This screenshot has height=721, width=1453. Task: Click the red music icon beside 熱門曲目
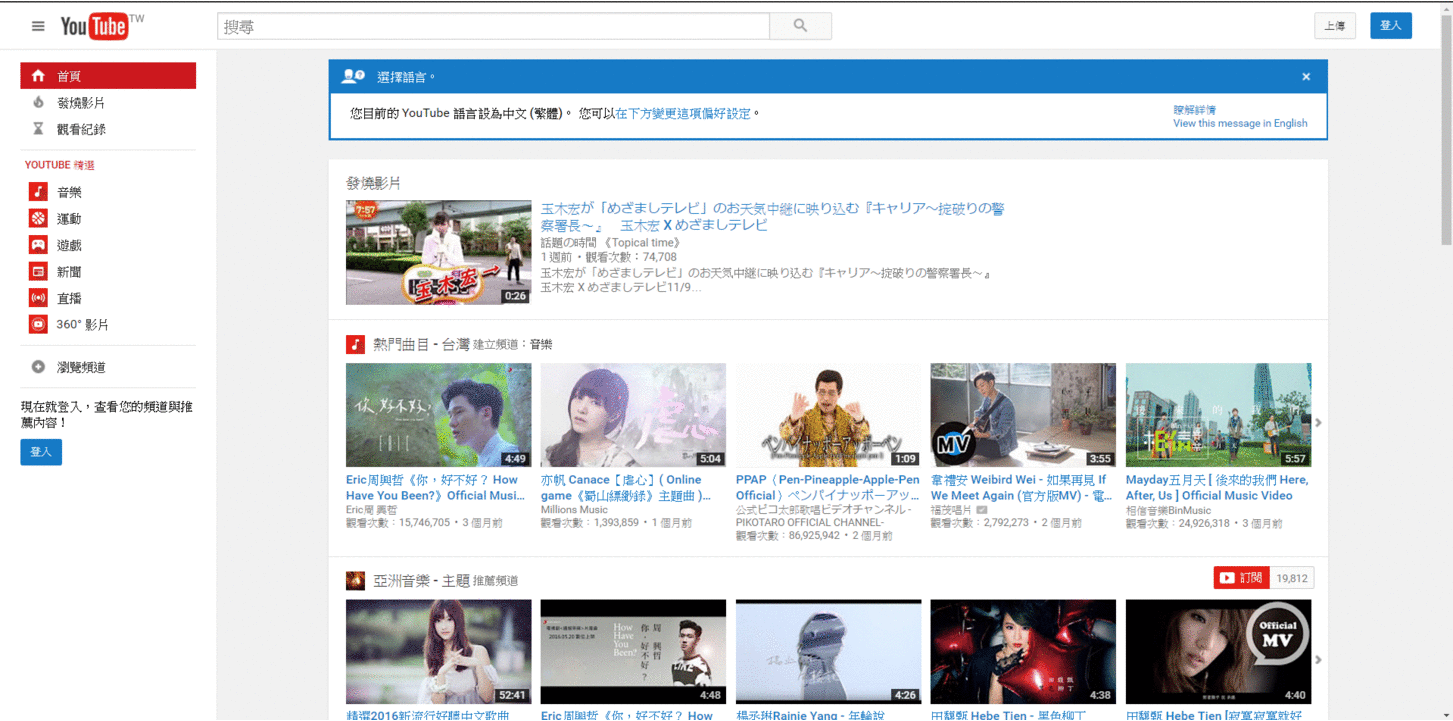pos(355,344)
